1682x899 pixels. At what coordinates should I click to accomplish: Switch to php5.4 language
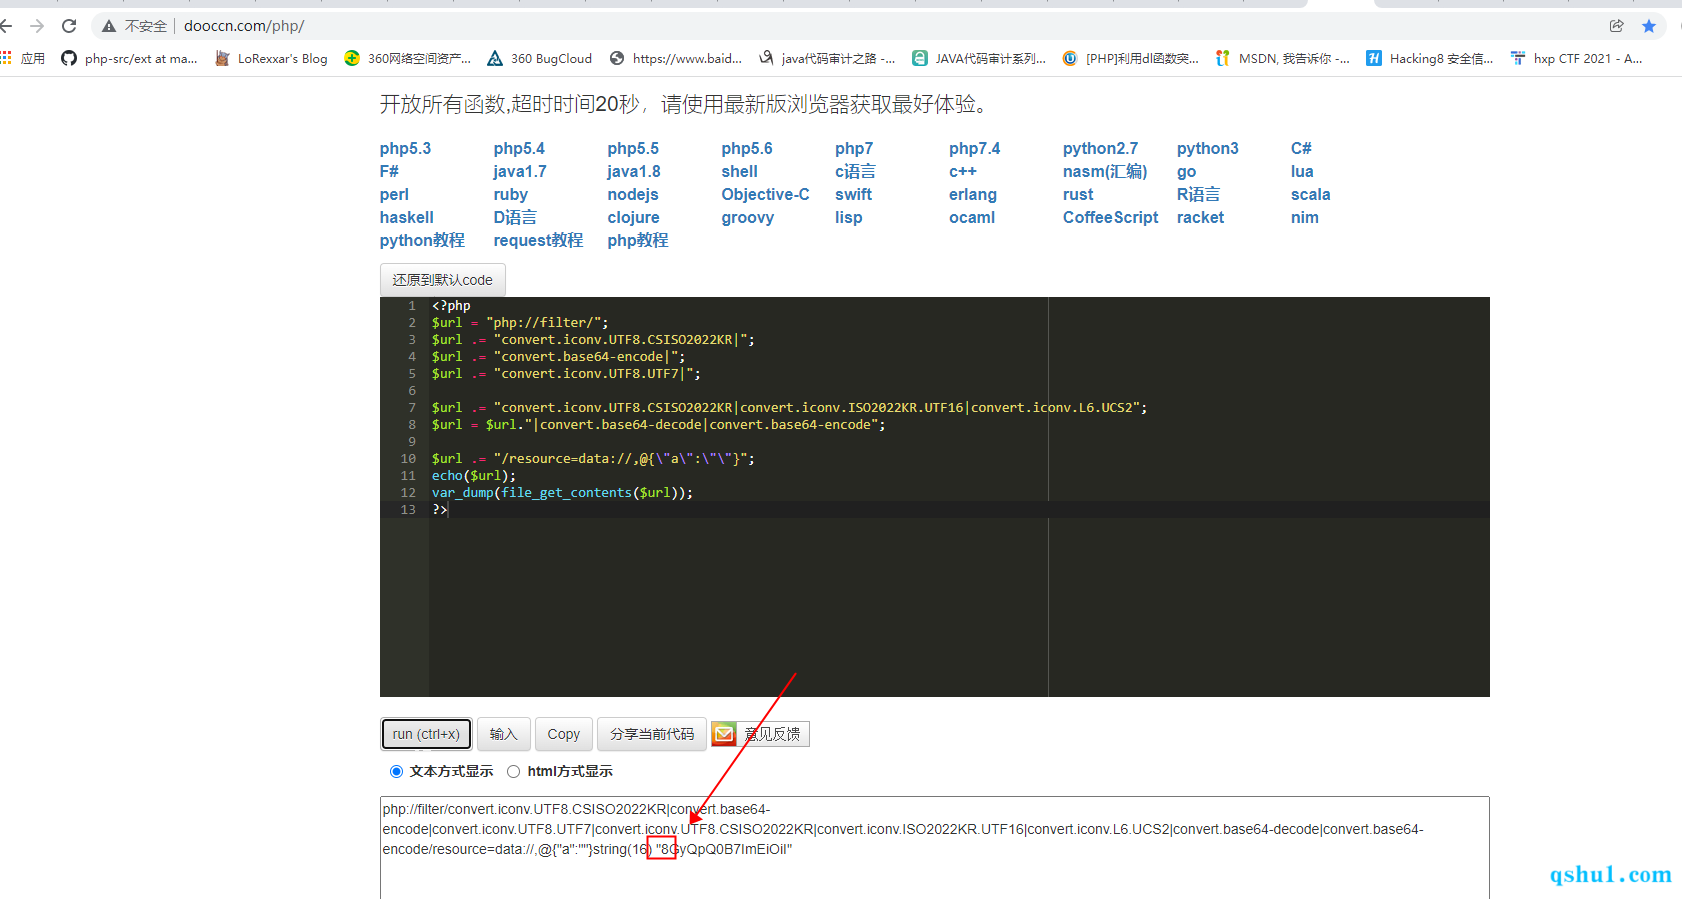click(x=519, y=148)
